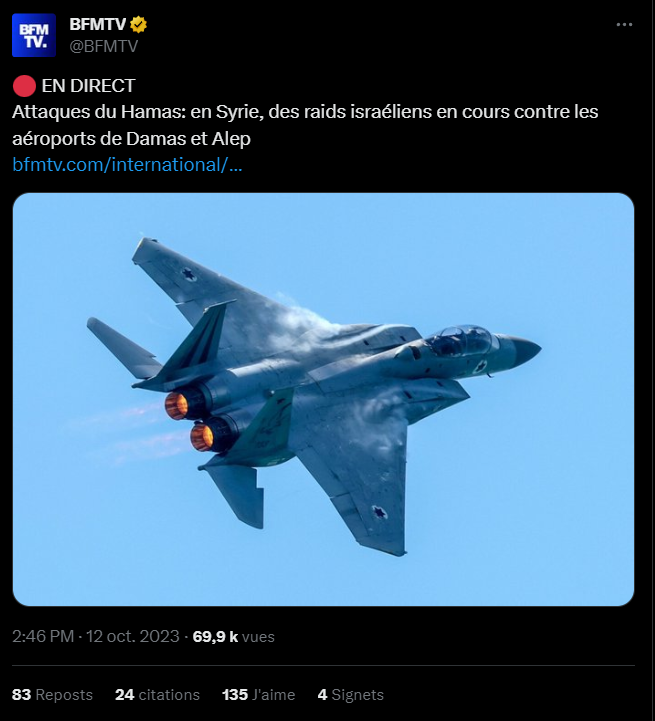Click the 12 oct. 2023 date
The width and height of the screenshot is (655, 721).
(132, 636)
